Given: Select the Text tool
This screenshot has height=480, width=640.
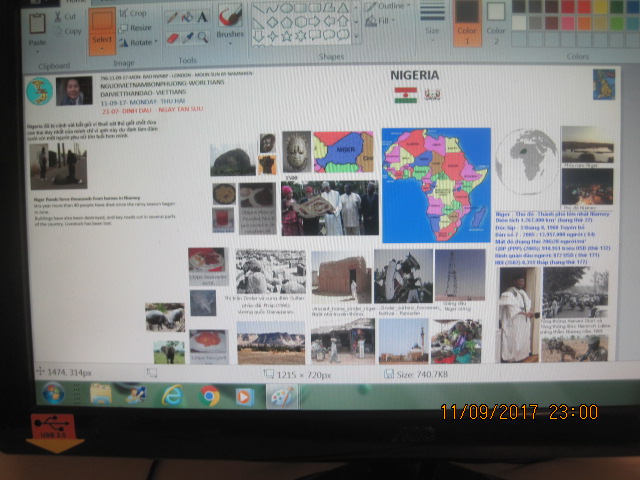Looking at the screenshot, I should click(202, 17).
